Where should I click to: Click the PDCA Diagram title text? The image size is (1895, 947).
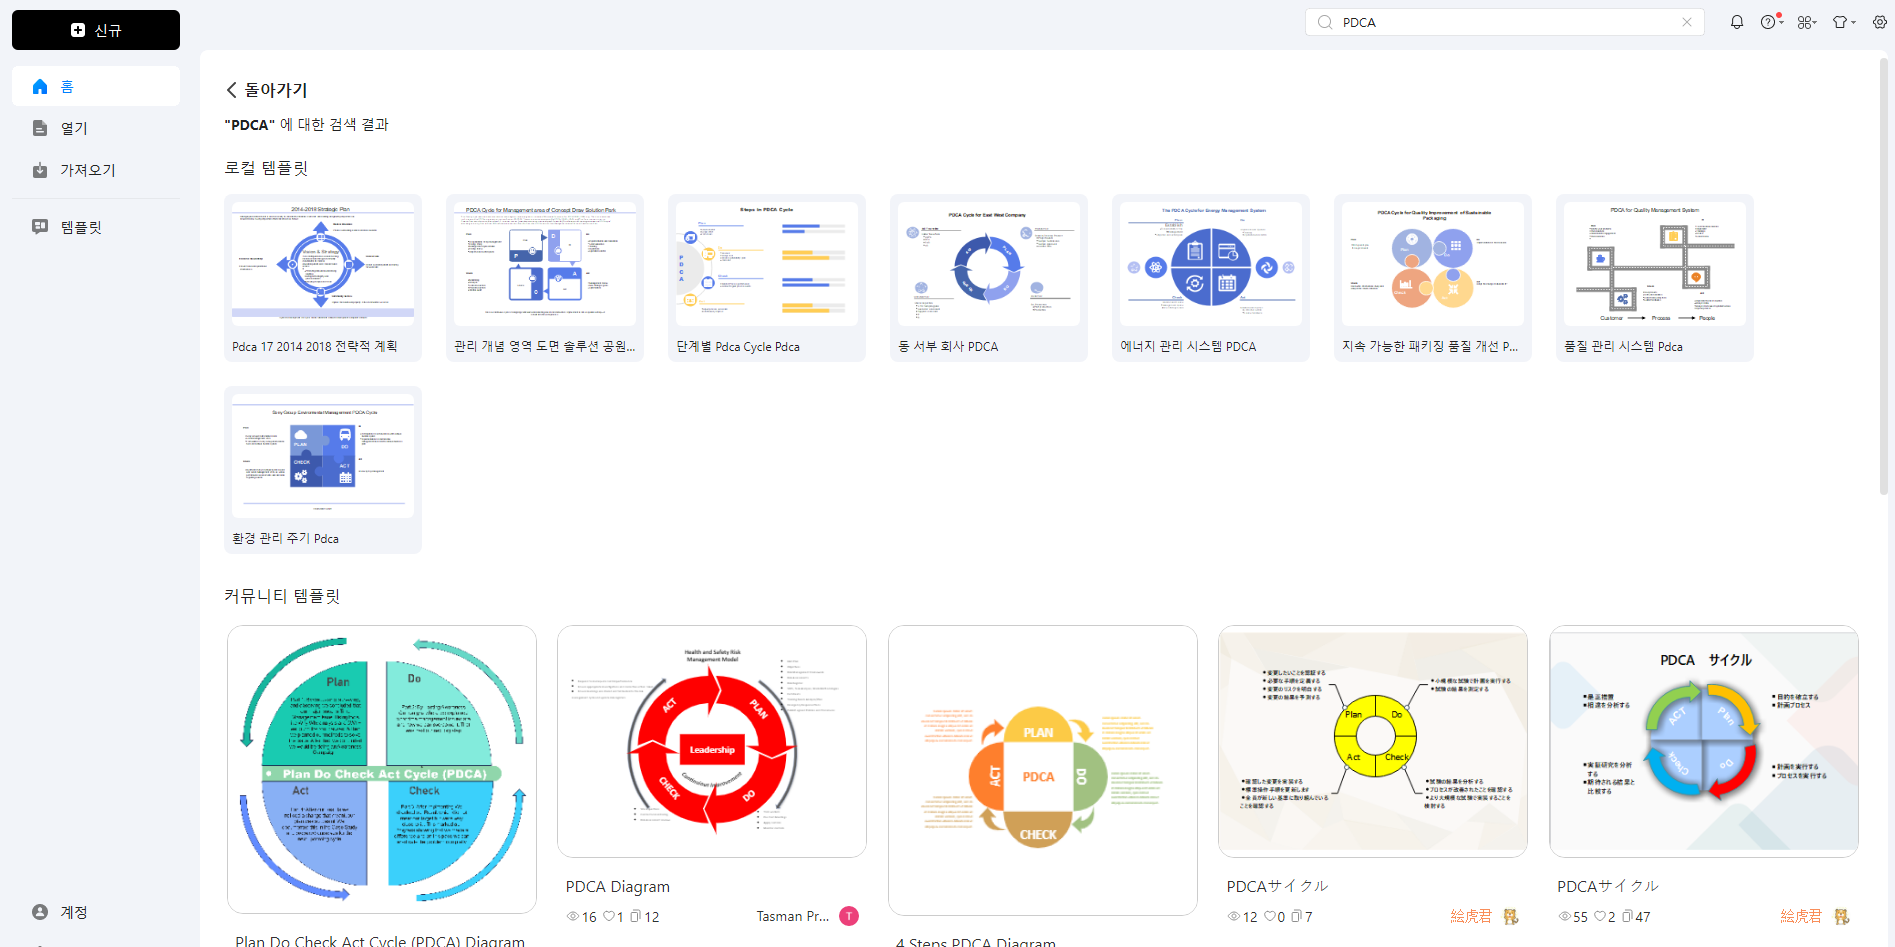618,887
